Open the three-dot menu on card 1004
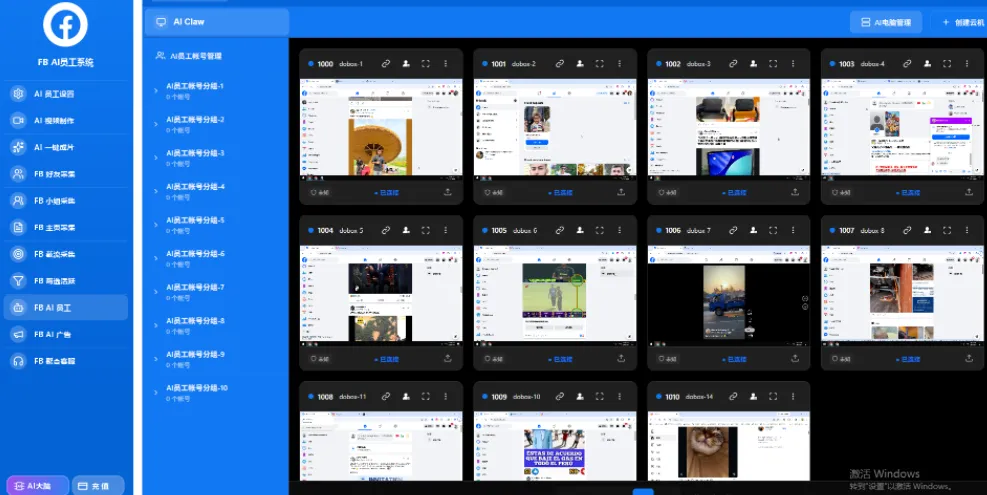 click(446, 230)
